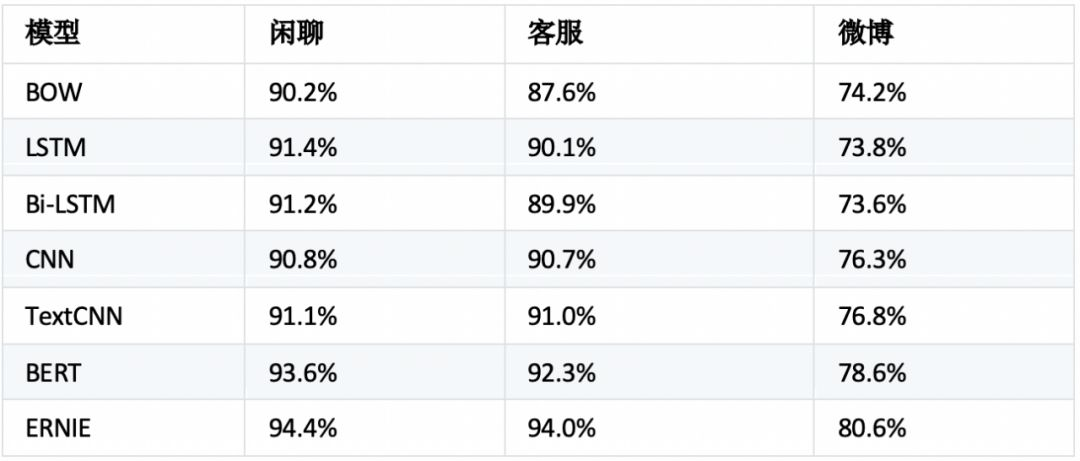Select BERT's 92.3% 客服 value
Viewport: 1080px width, 461px height.
point(562,373)
